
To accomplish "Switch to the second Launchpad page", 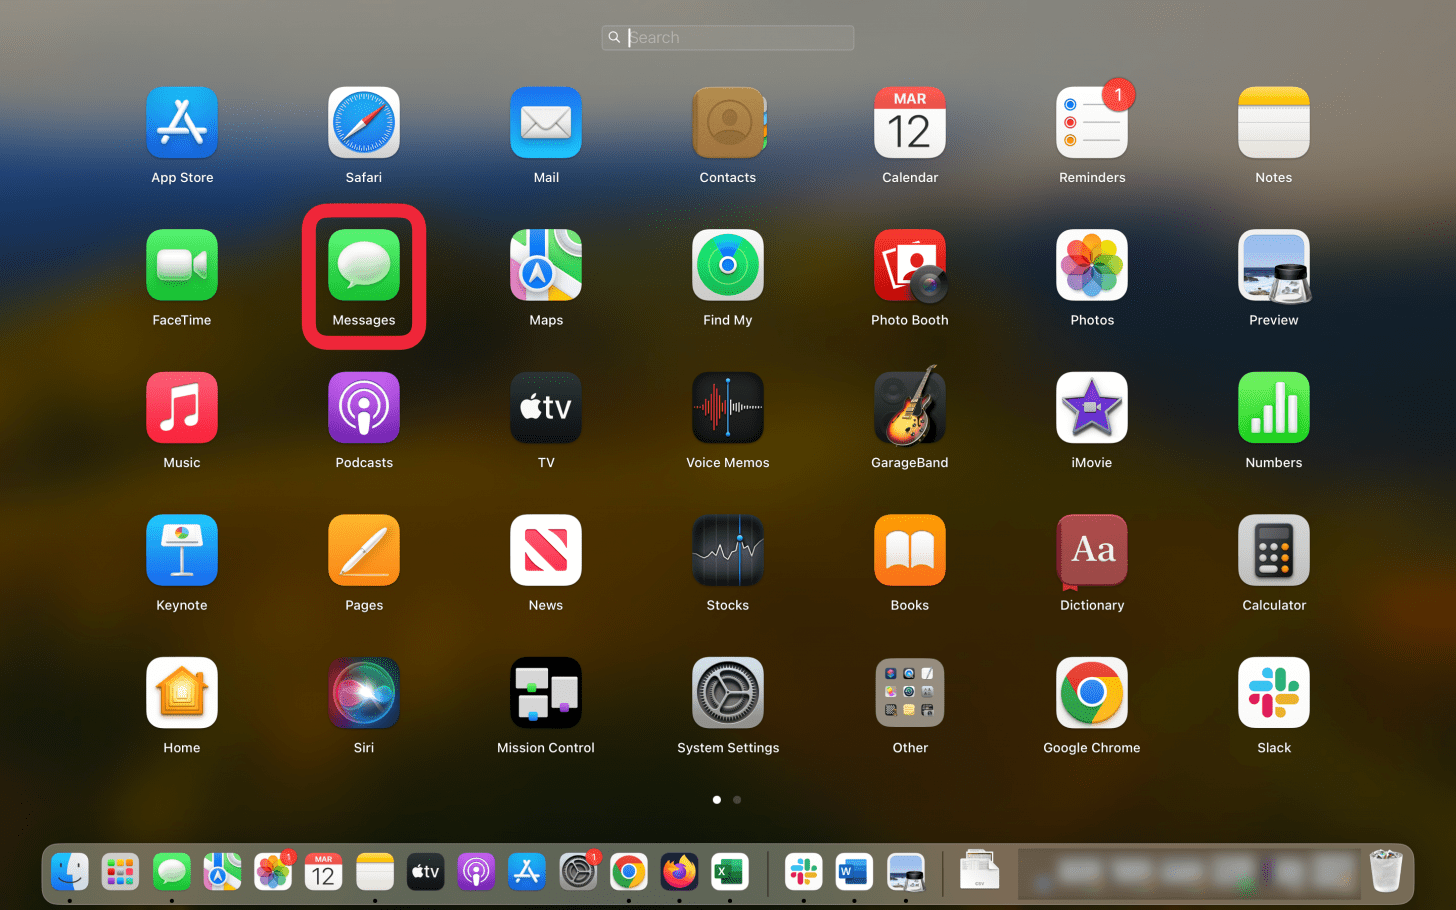I will 737,799.
